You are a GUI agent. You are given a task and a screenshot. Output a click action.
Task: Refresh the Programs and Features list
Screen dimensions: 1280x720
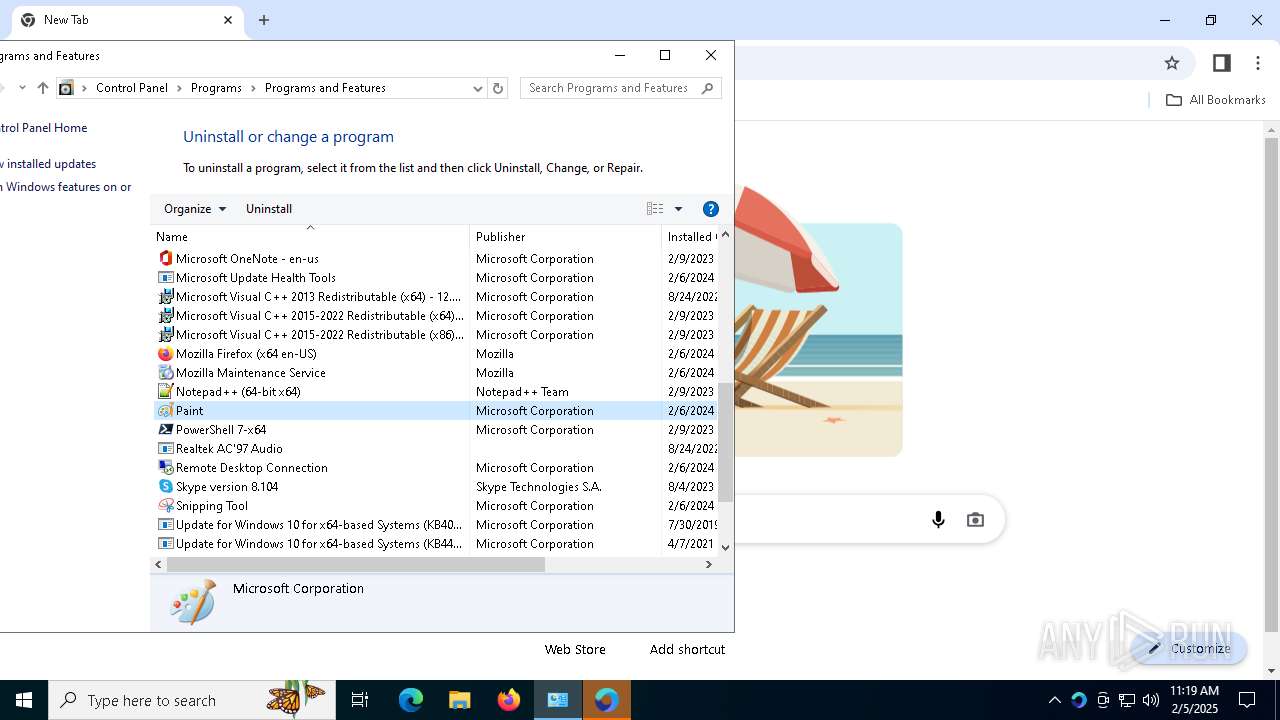tap(498, 88)
